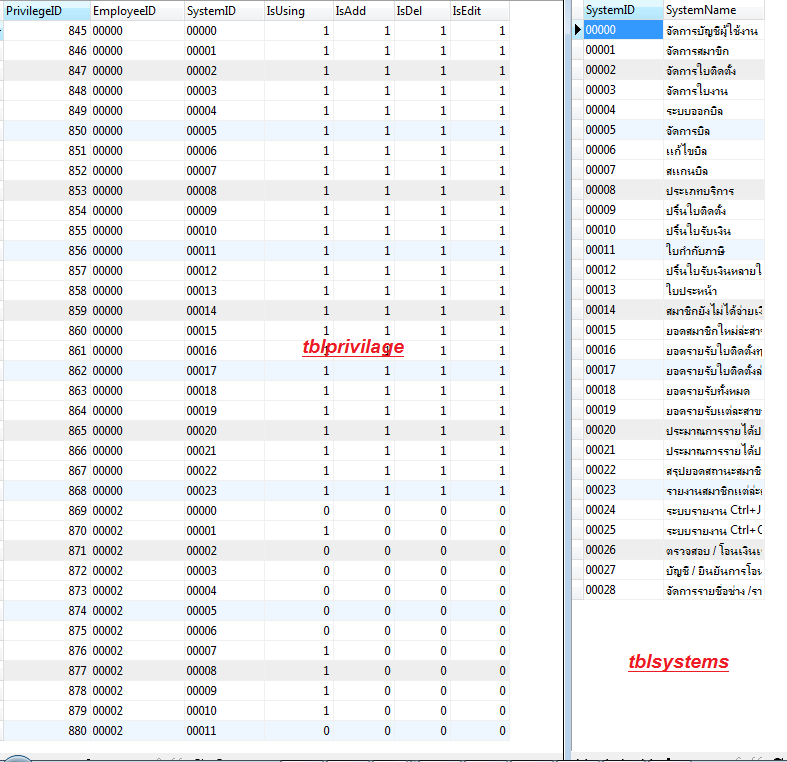Screen dimensions: 787x762
Task: Click the IsAdd column header
Action: pos(362,10)
